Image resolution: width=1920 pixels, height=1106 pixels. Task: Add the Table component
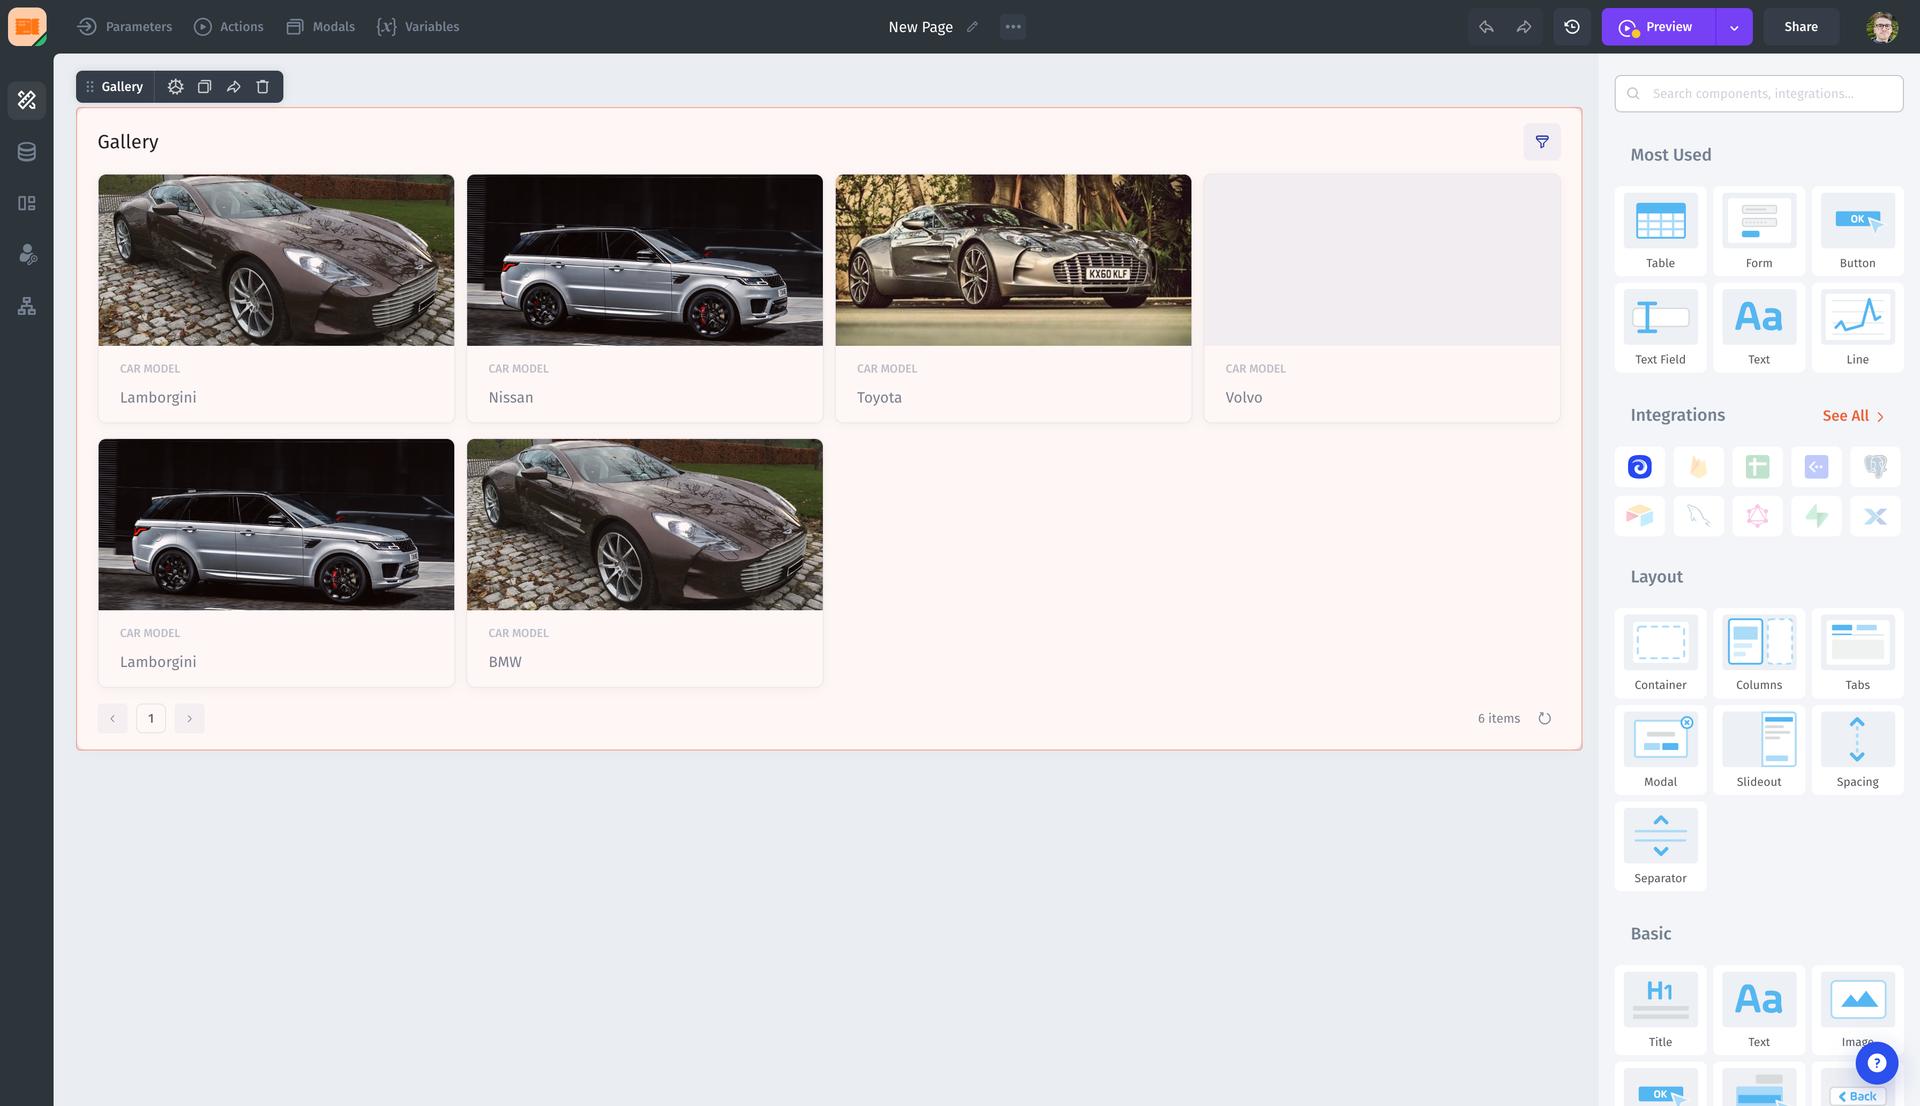1660,231
